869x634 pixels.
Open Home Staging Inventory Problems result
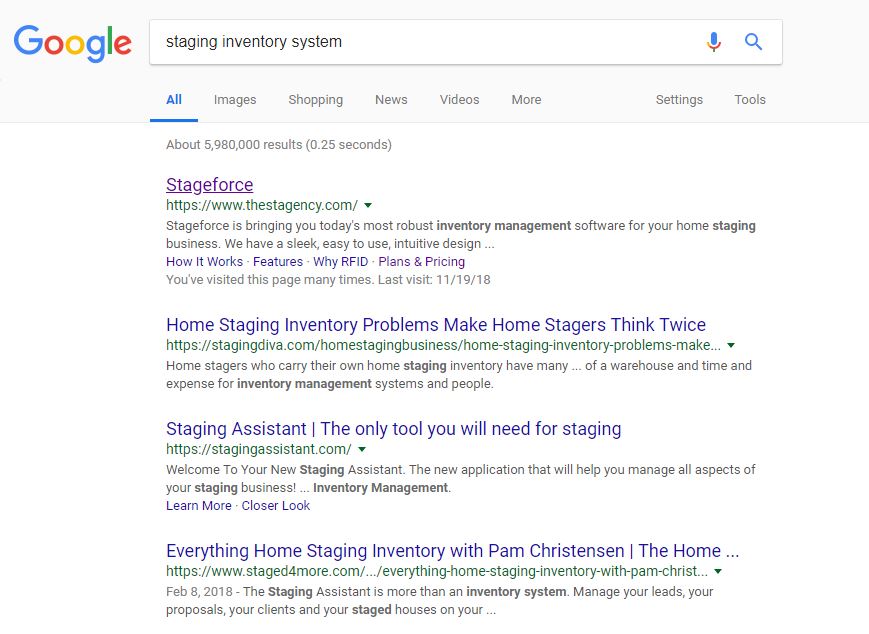coord(436,325)
